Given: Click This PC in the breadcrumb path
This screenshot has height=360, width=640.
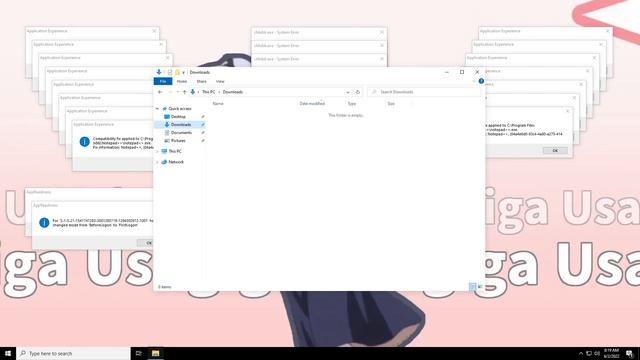Looking at the screenshot, I should point(209,92).
